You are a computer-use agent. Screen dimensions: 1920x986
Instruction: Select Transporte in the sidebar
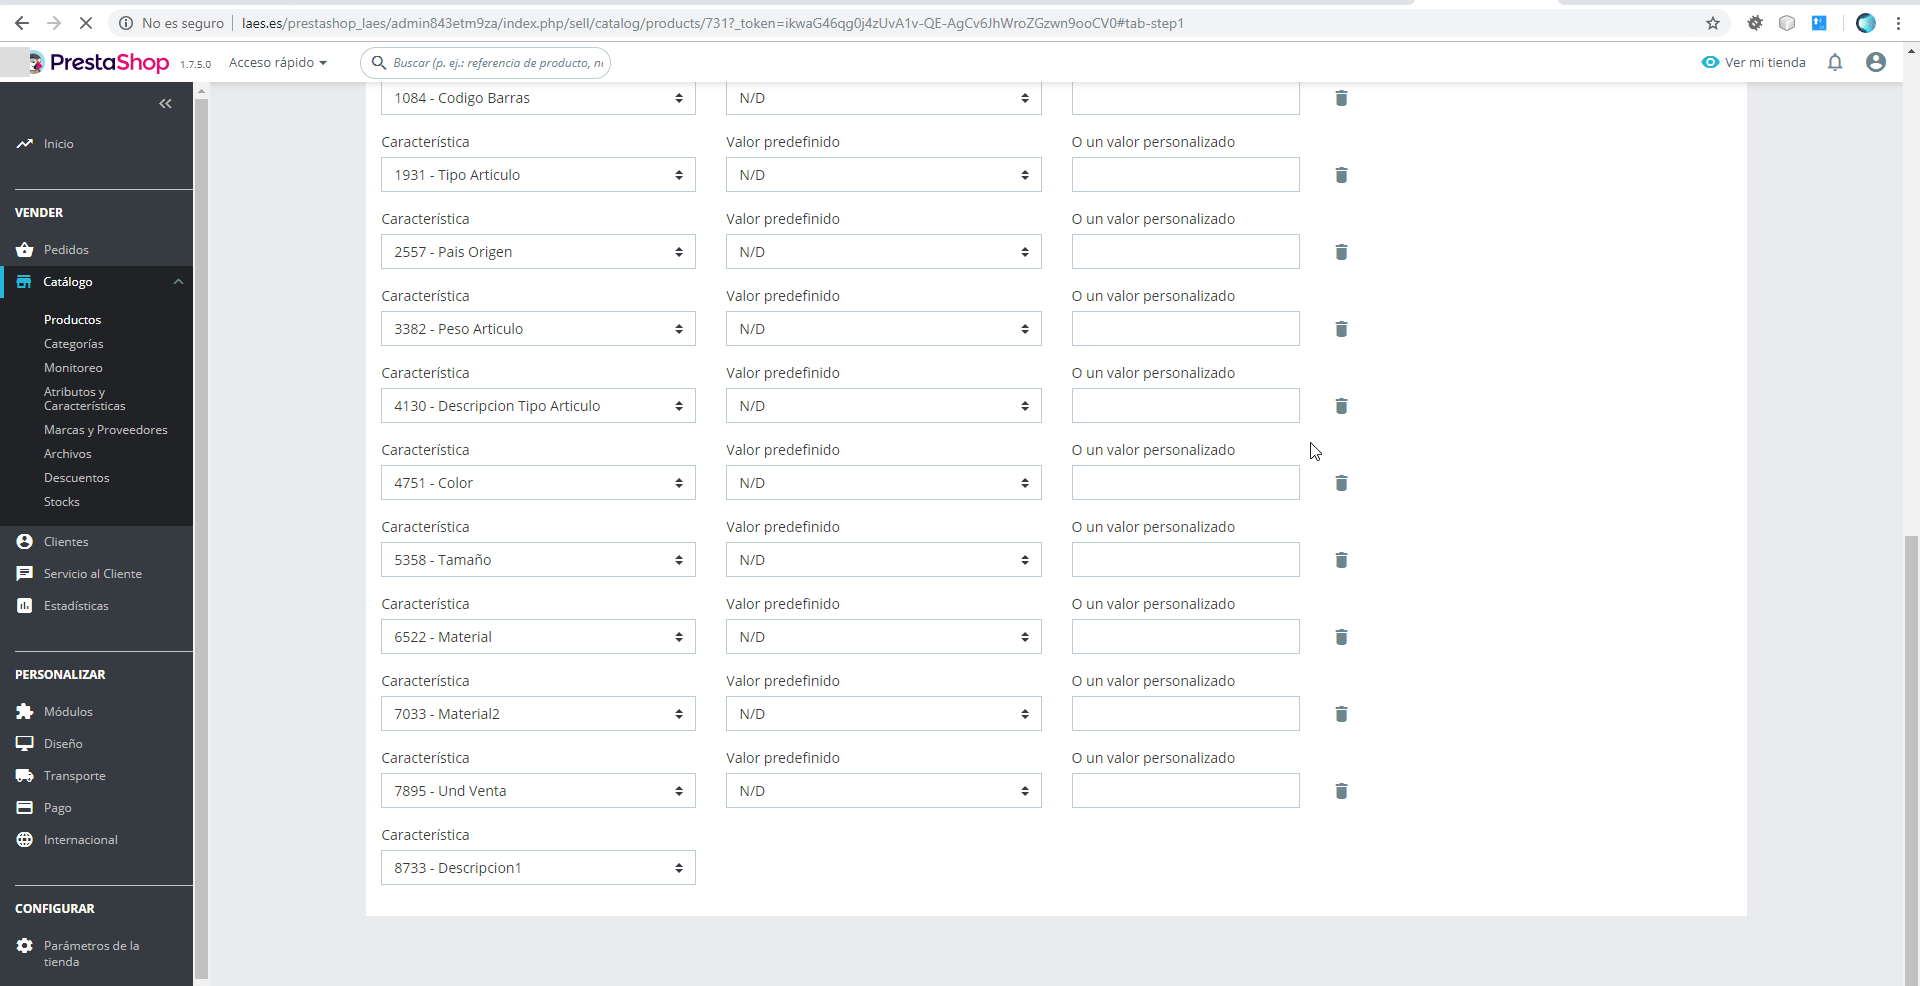click(74, 775)
